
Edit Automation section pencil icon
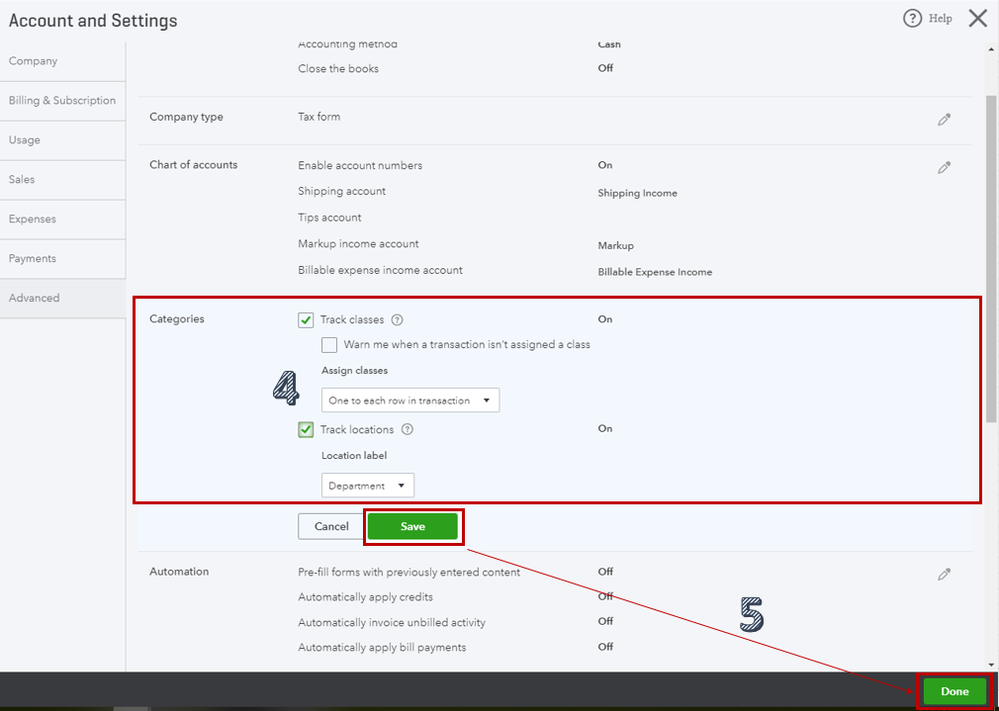click(944, 574)
